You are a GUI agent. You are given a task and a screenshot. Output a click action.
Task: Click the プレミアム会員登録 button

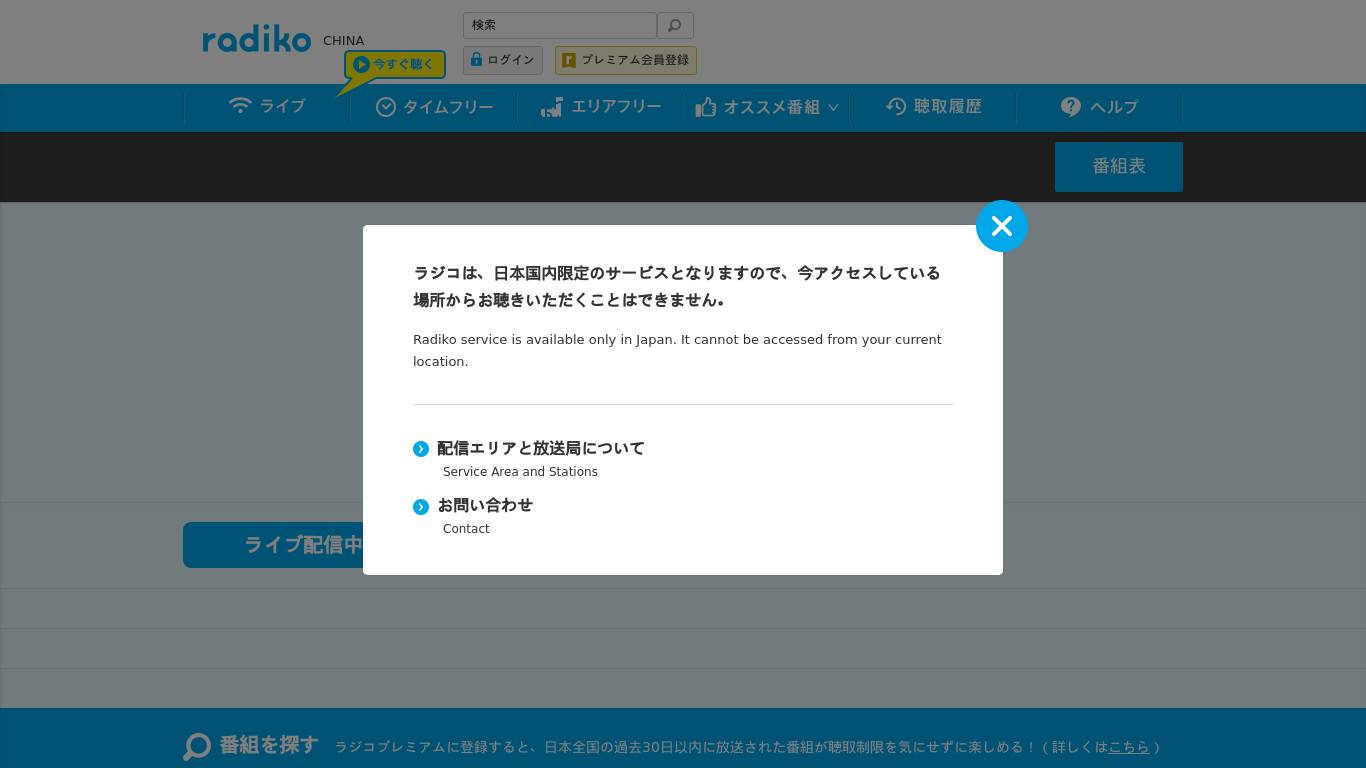click(x=626, y=60)
